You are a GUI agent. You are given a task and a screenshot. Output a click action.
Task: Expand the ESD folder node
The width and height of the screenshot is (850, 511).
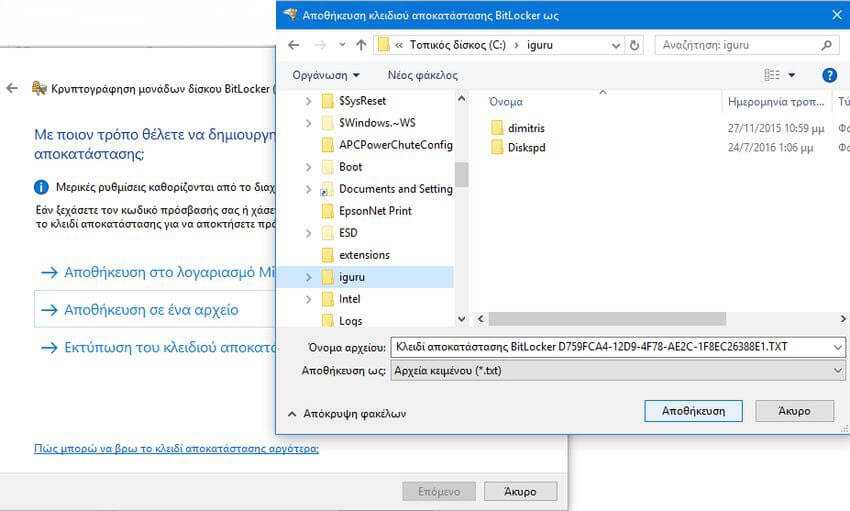coord(308,233)
